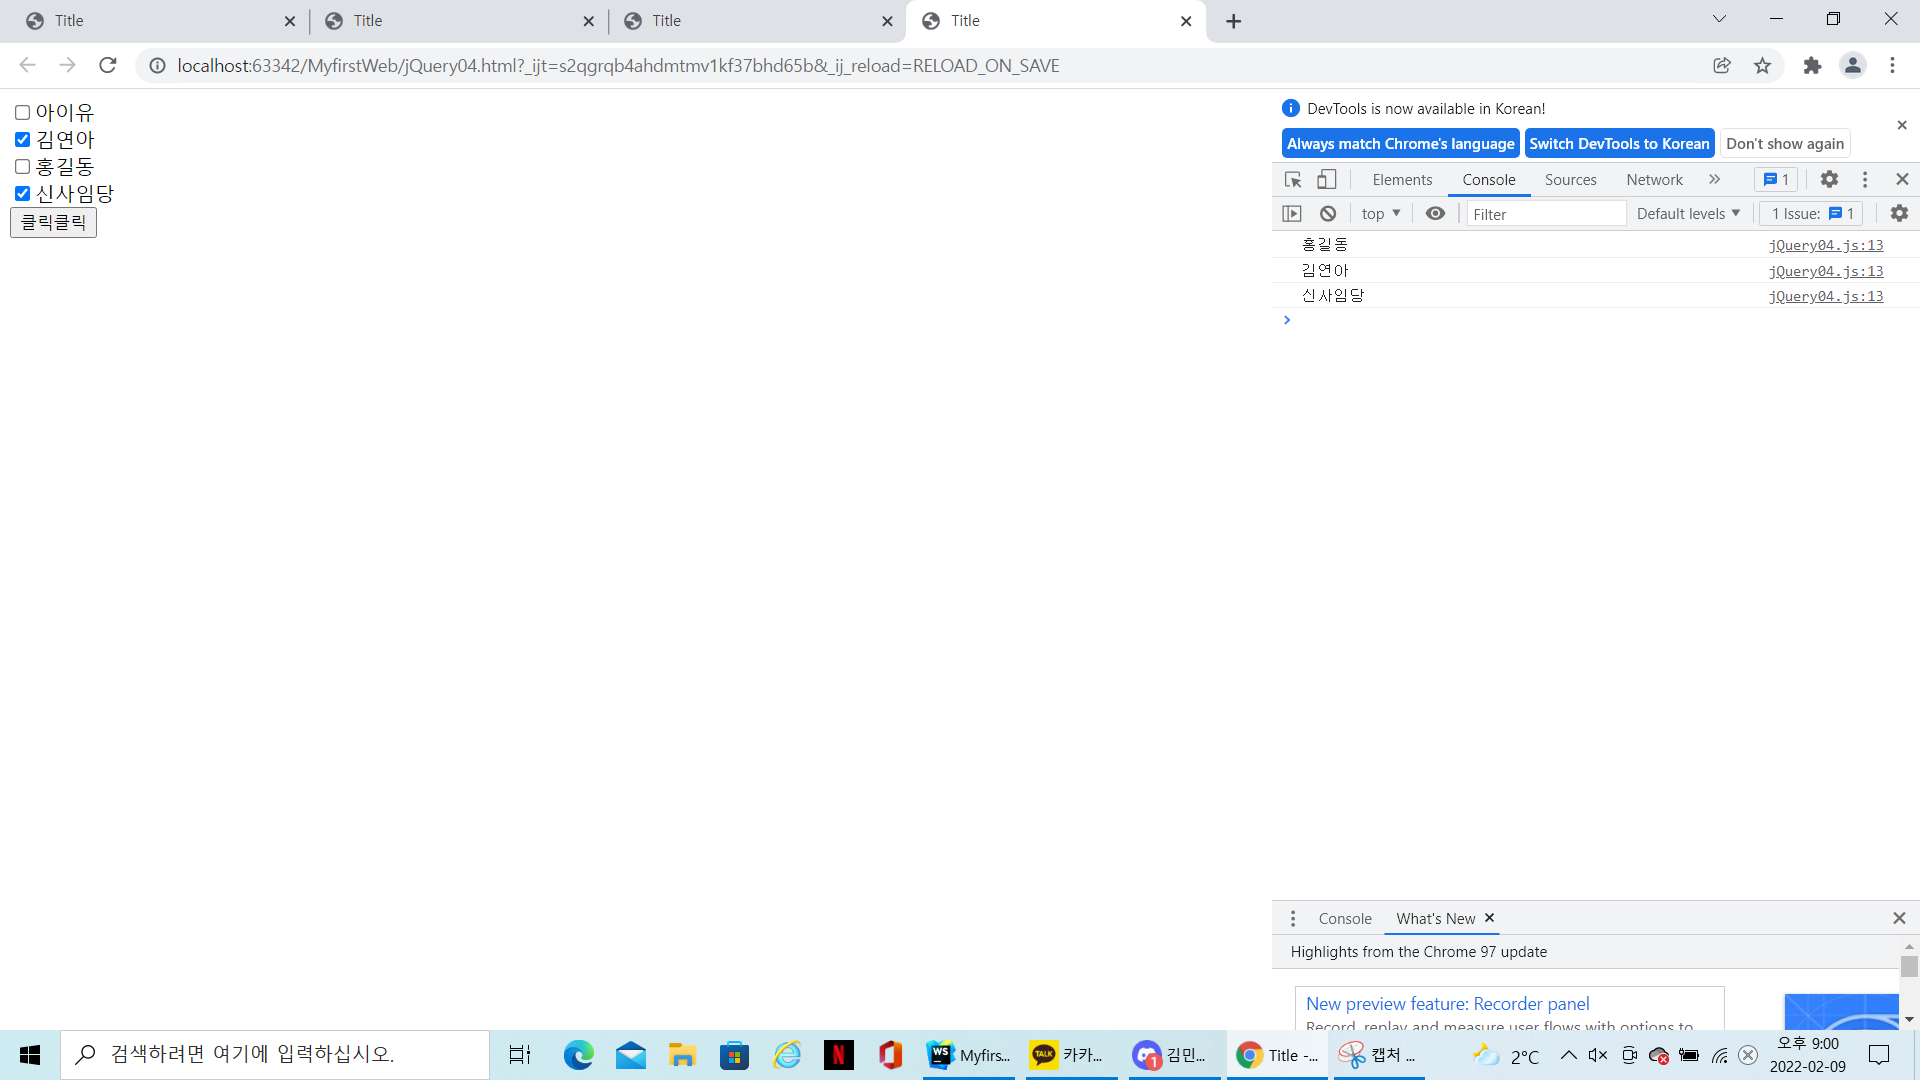Click the page reload icon

[x=108, y=66]
